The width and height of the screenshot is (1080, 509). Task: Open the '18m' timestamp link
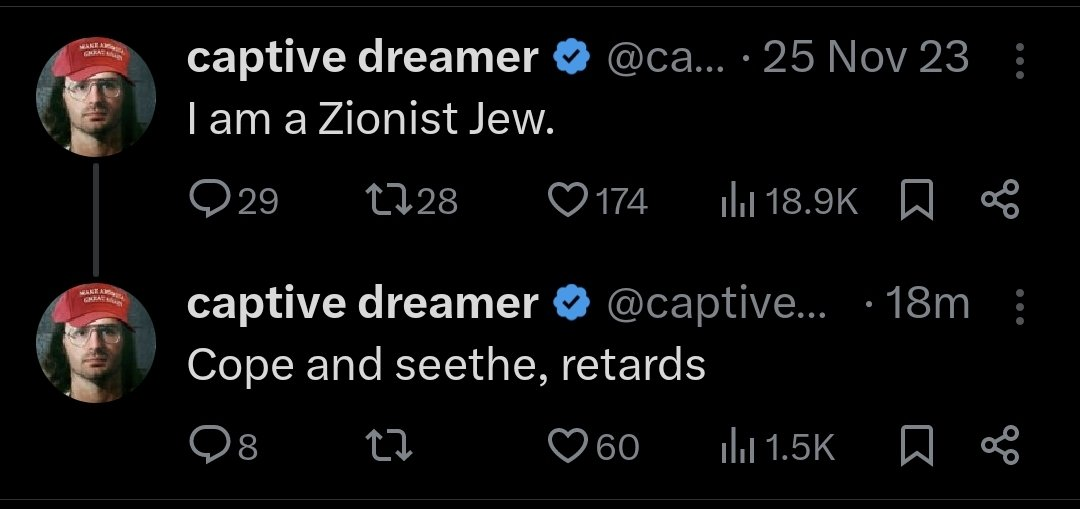pos(927,304)
